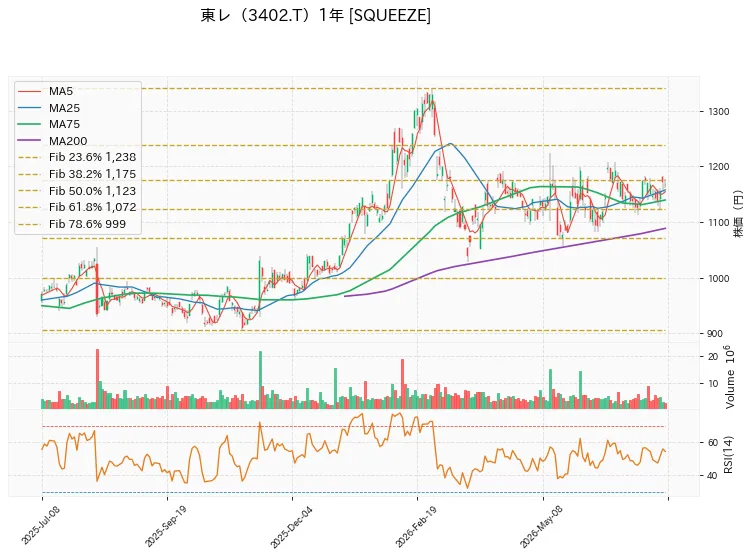752x558 pixels.
Task: Click Fib 50.0% 1,123 legend label
Action: pos(92,191)
